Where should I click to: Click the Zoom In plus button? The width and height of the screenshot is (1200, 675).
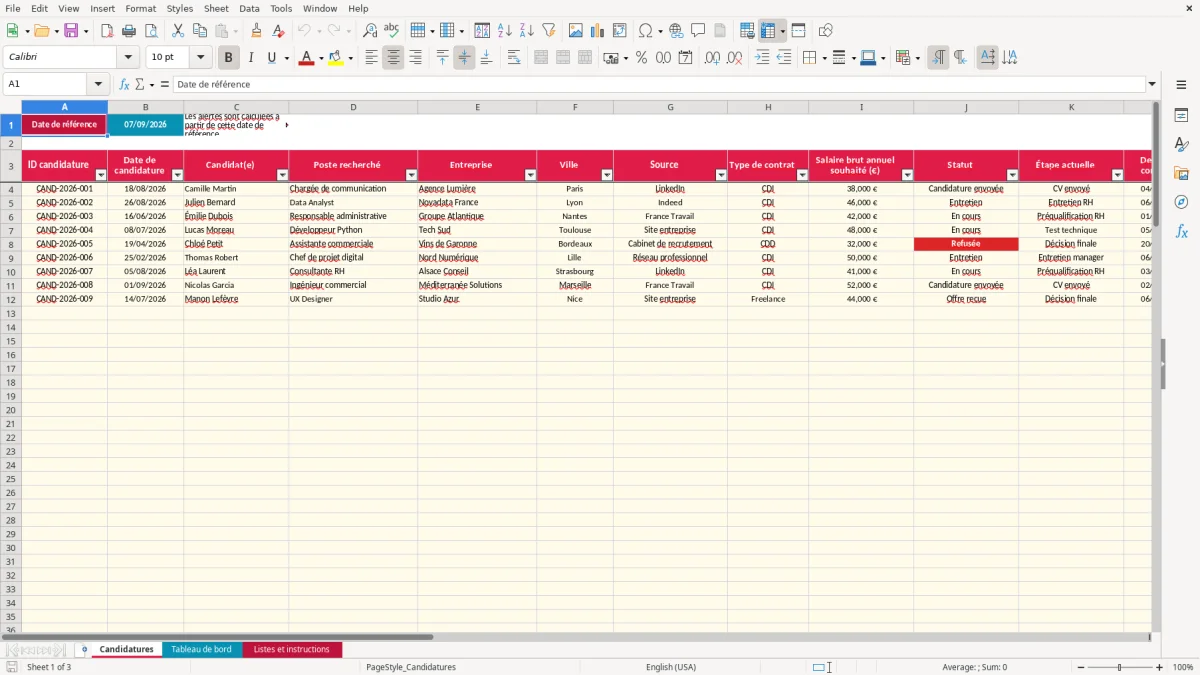1159,667
